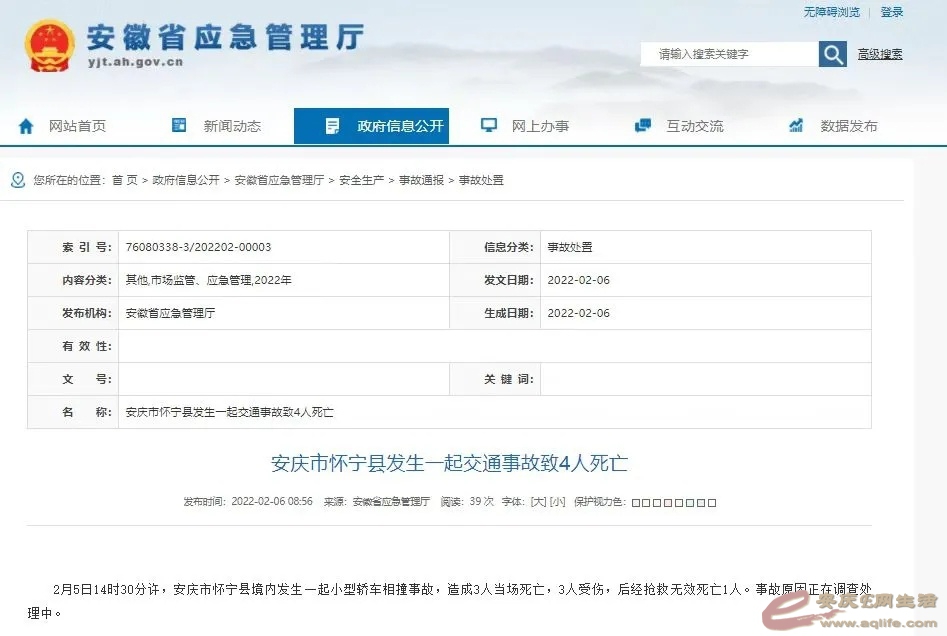Switch font size to 大

(x=538, y=502)
